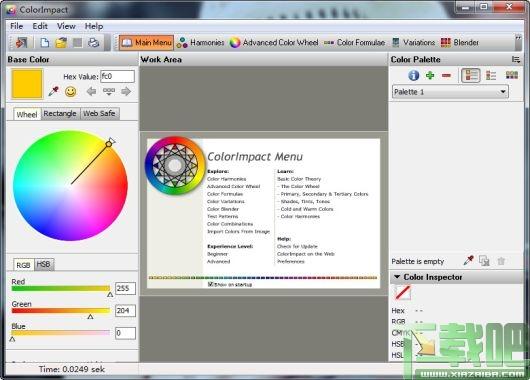The image size is (530, 380).
Task: Click the palette trash icon
Action: tap(501, 261)
